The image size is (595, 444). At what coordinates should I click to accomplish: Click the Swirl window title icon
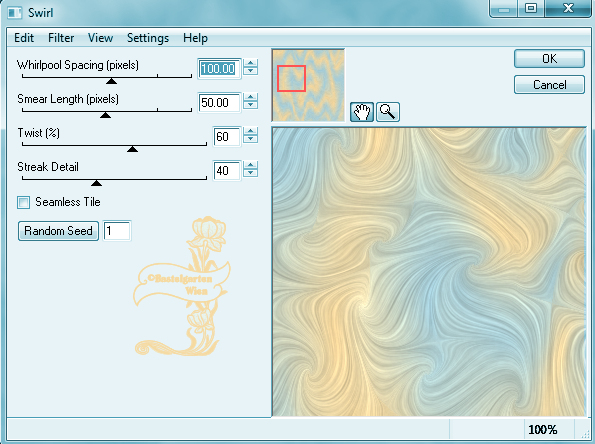15,13
